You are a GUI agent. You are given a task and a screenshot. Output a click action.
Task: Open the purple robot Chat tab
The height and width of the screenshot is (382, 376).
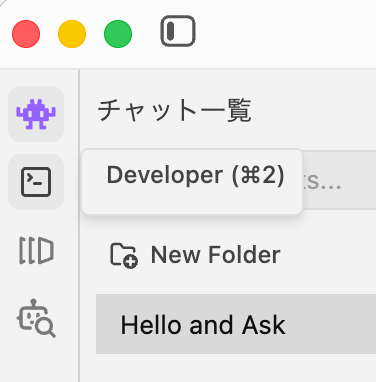[36, 114]
